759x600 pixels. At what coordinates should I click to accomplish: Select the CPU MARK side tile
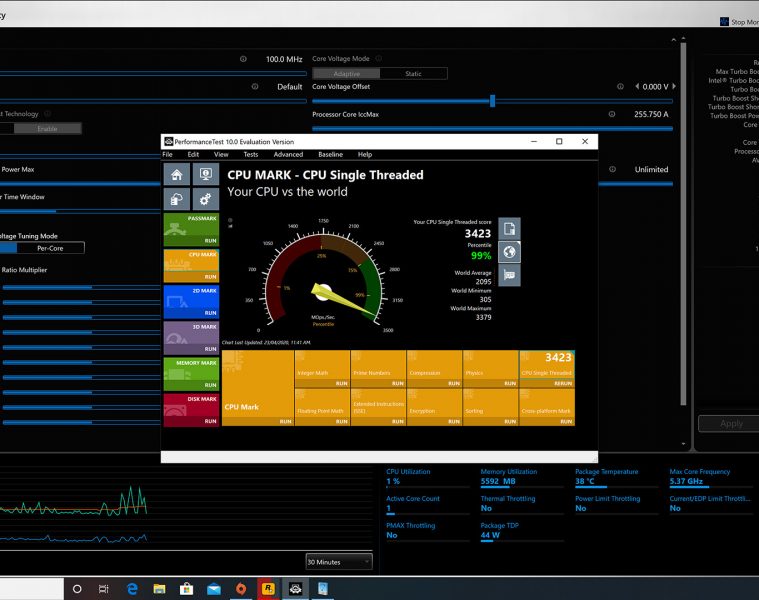[x=191, y=266]
